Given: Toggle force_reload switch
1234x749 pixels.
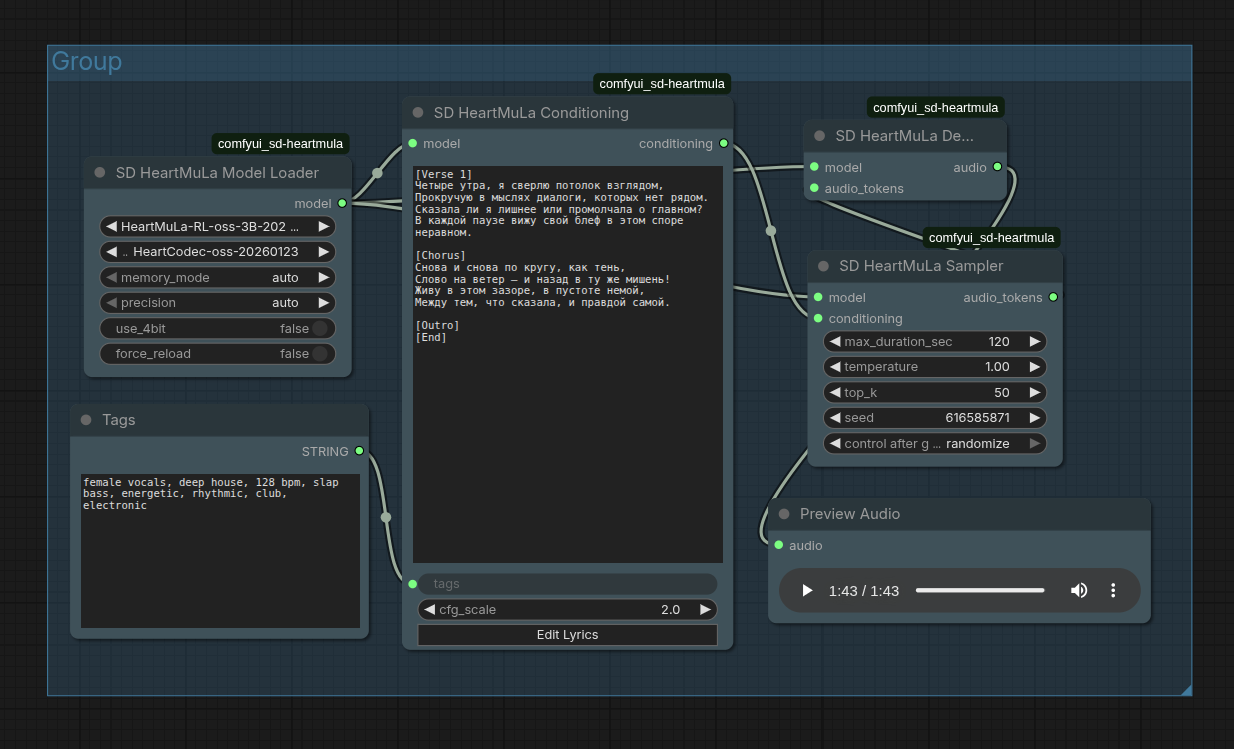Looking at the screenshot, I should (319, 354).
